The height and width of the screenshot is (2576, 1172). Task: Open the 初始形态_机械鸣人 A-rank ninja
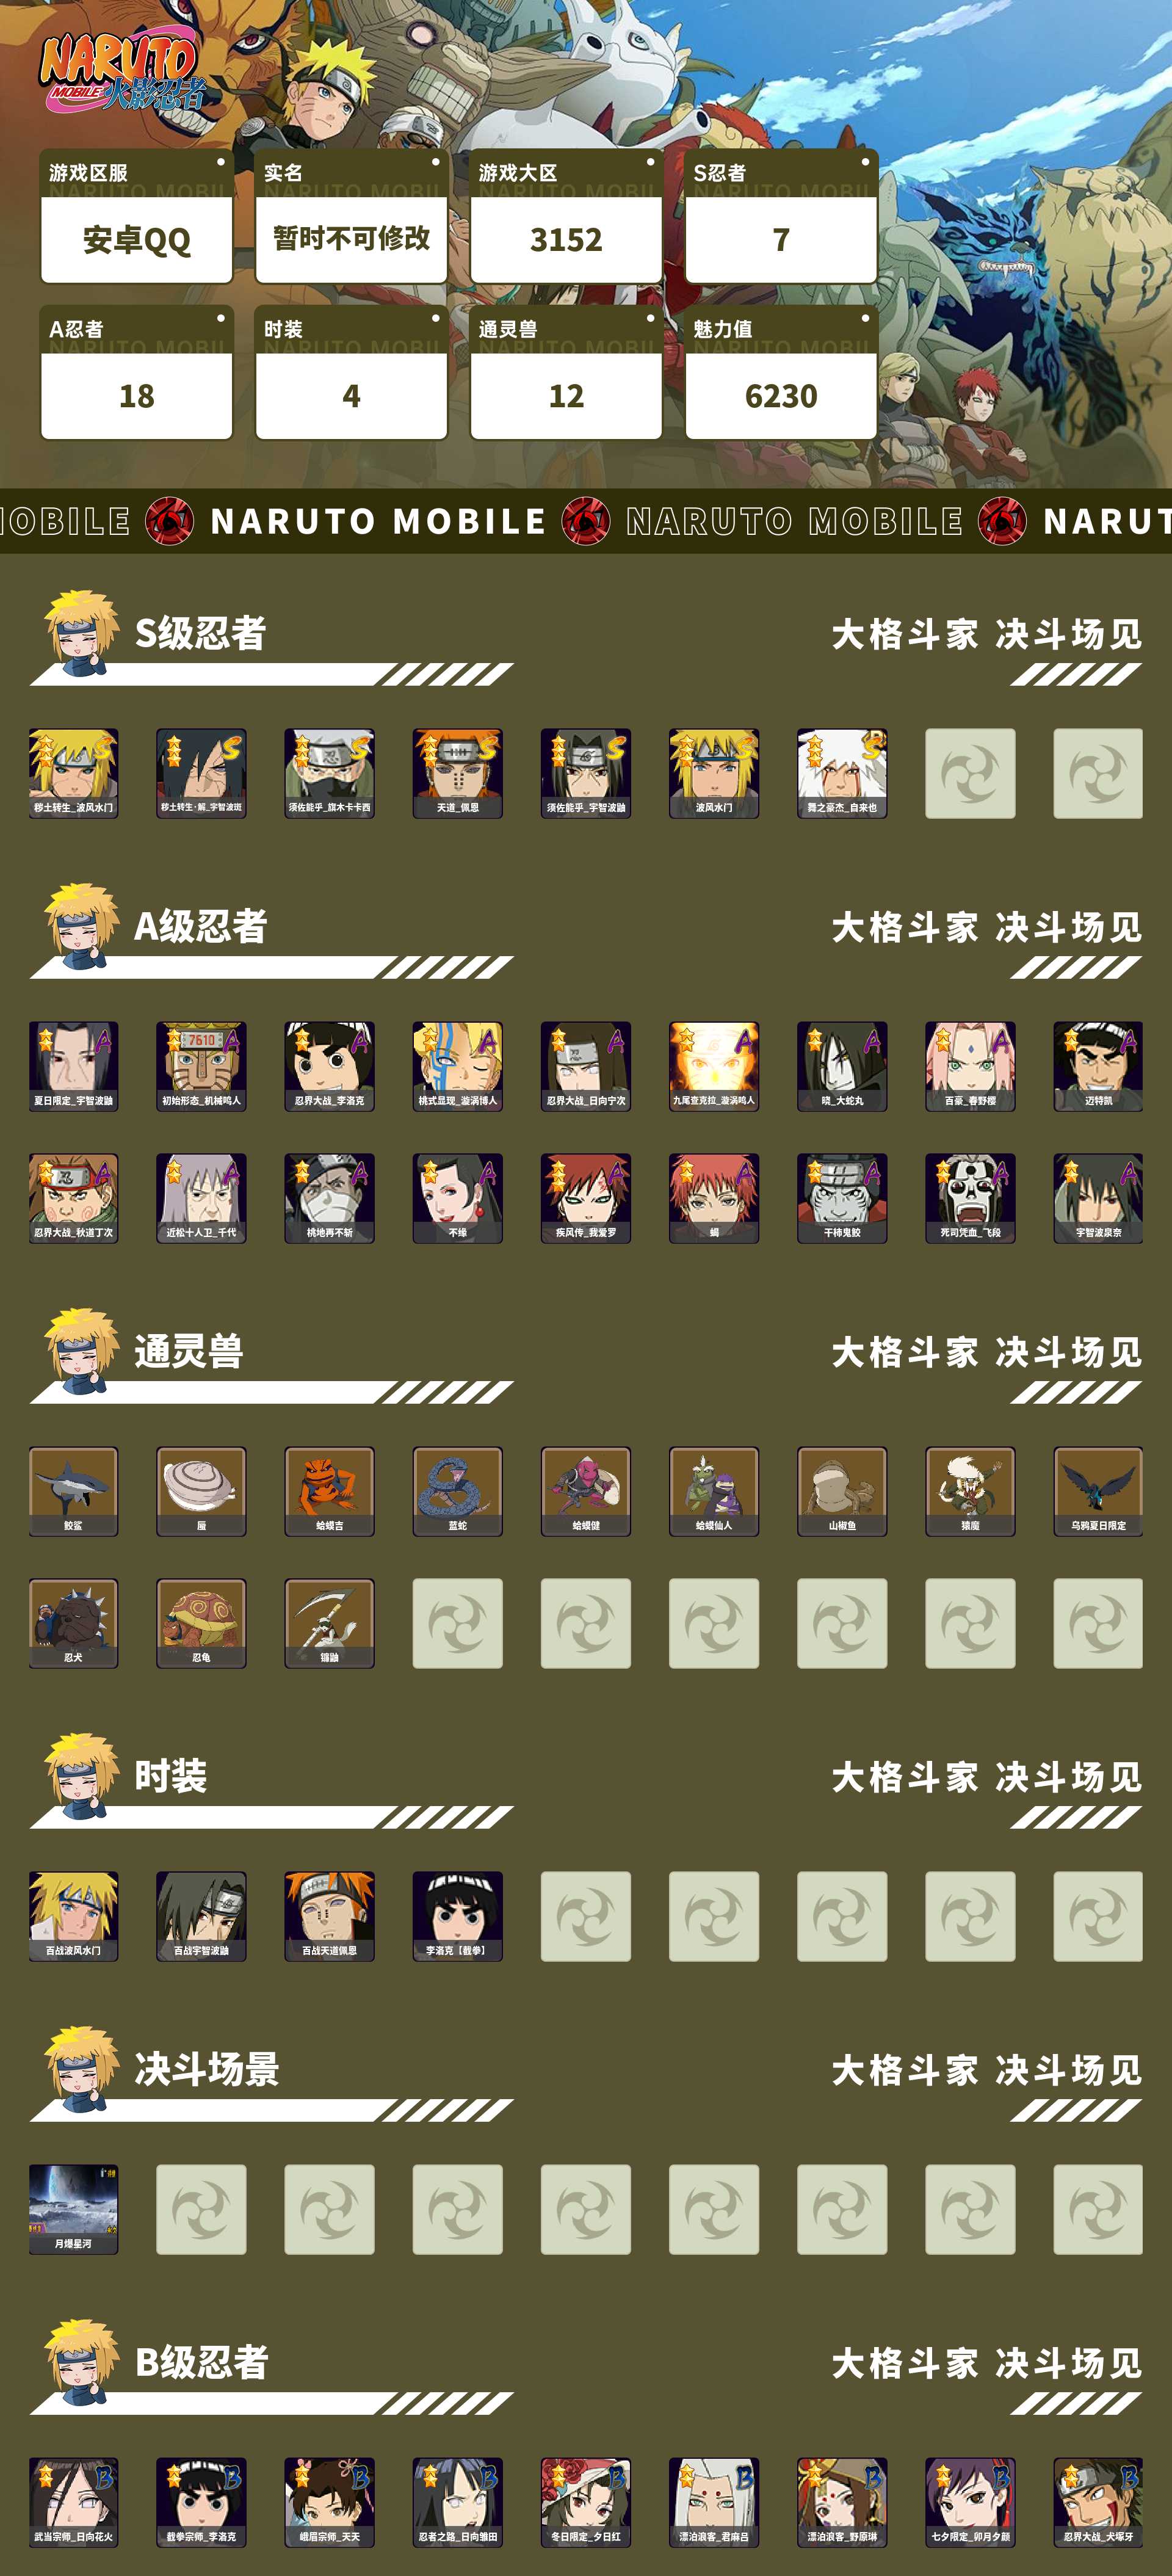tap(201, 1066)
